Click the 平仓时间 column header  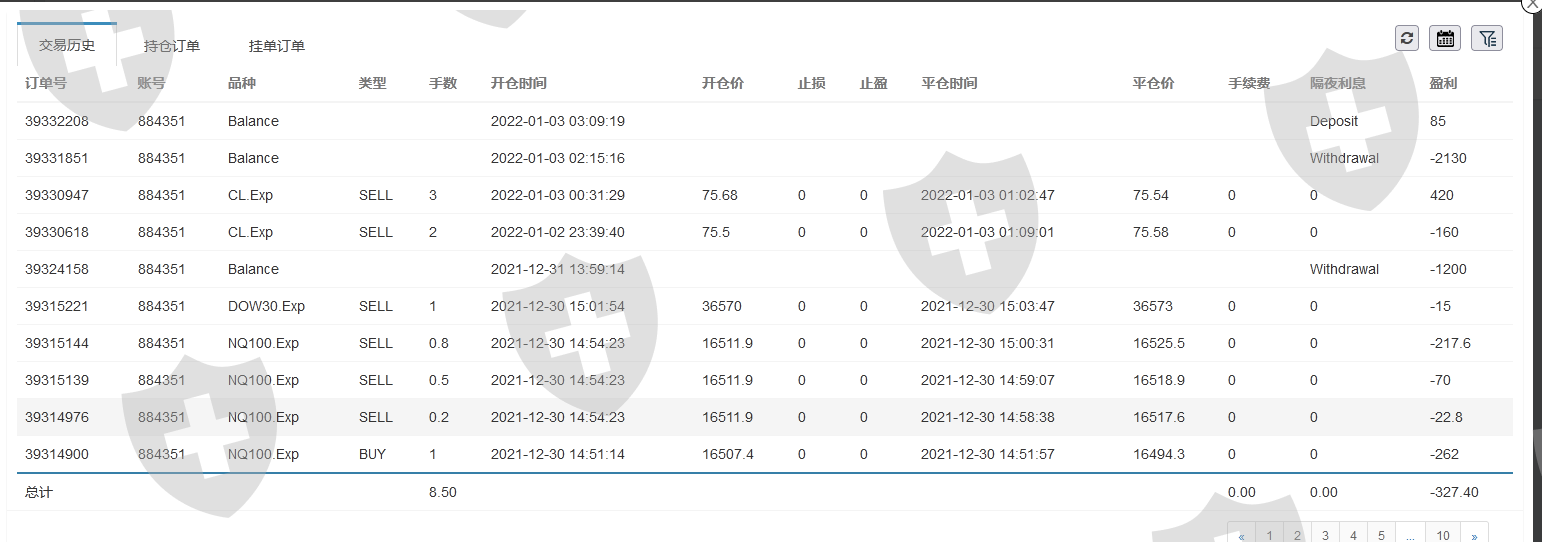pyautogui.click(x=950, y=83)
